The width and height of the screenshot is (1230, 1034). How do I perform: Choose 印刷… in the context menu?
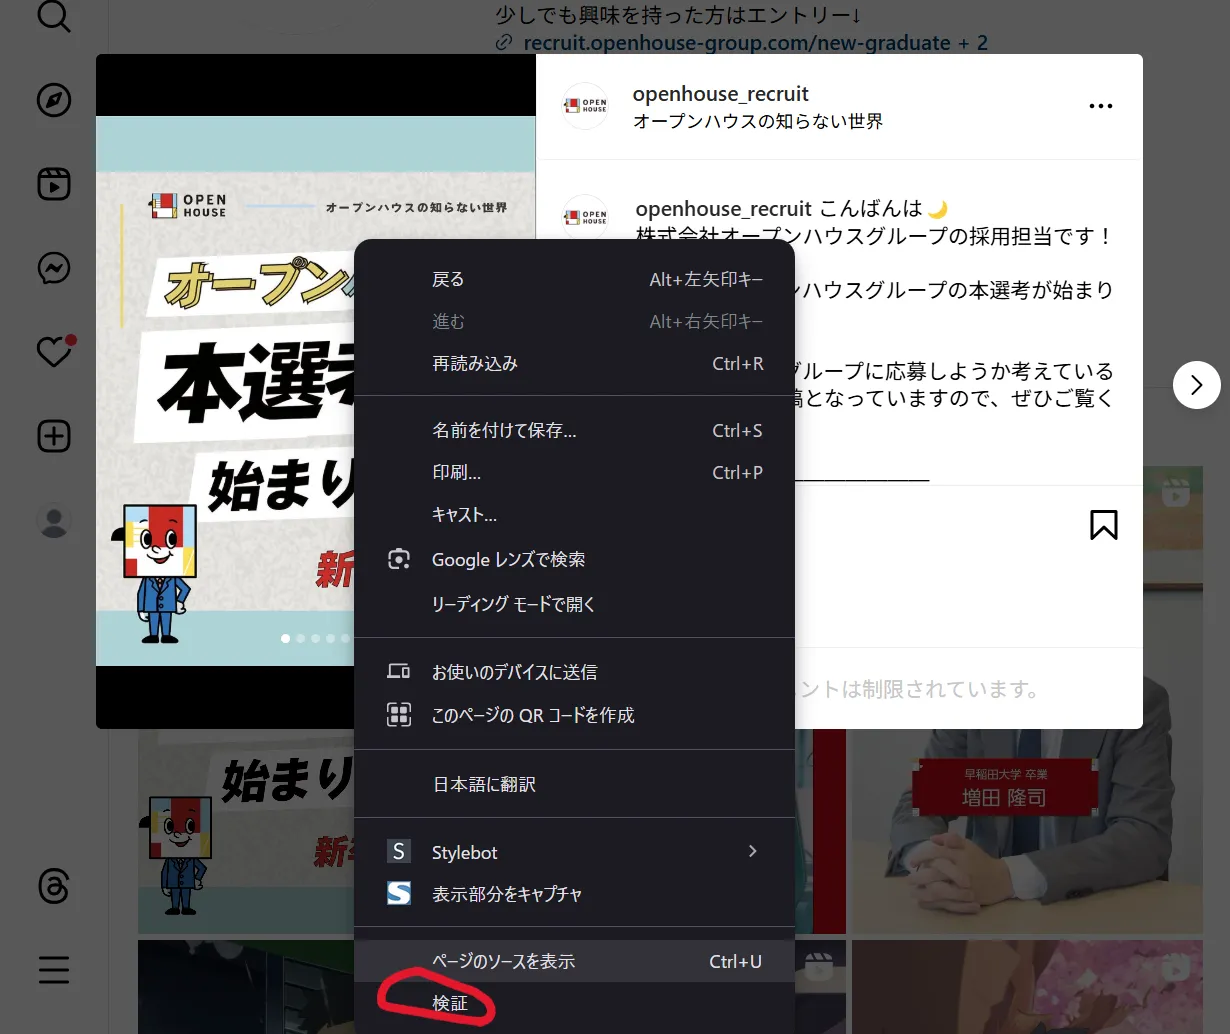click(x=574, y=473)
